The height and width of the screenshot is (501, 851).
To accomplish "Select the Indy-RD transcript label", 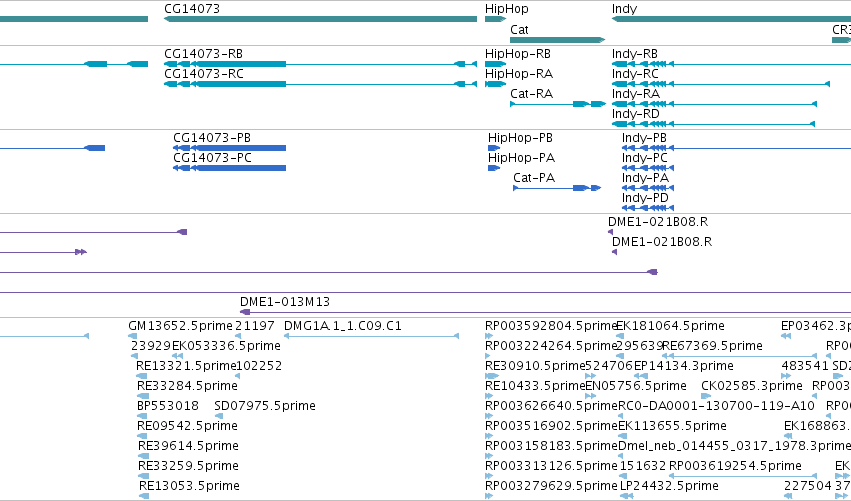I will (x=636, y=114).
